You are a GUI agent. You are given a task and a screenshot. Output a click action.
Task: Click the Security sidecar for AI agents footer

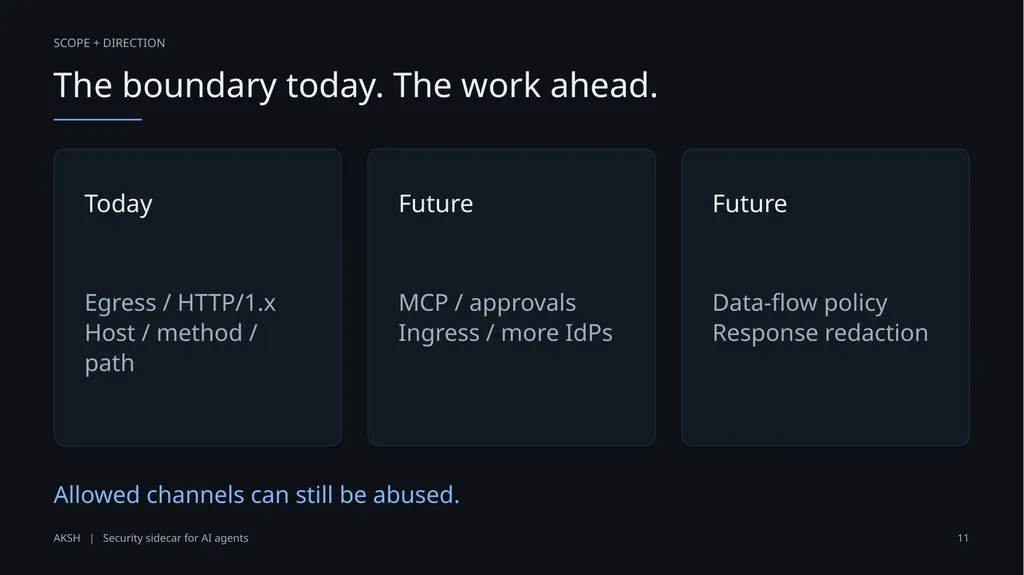coord(176,538)
